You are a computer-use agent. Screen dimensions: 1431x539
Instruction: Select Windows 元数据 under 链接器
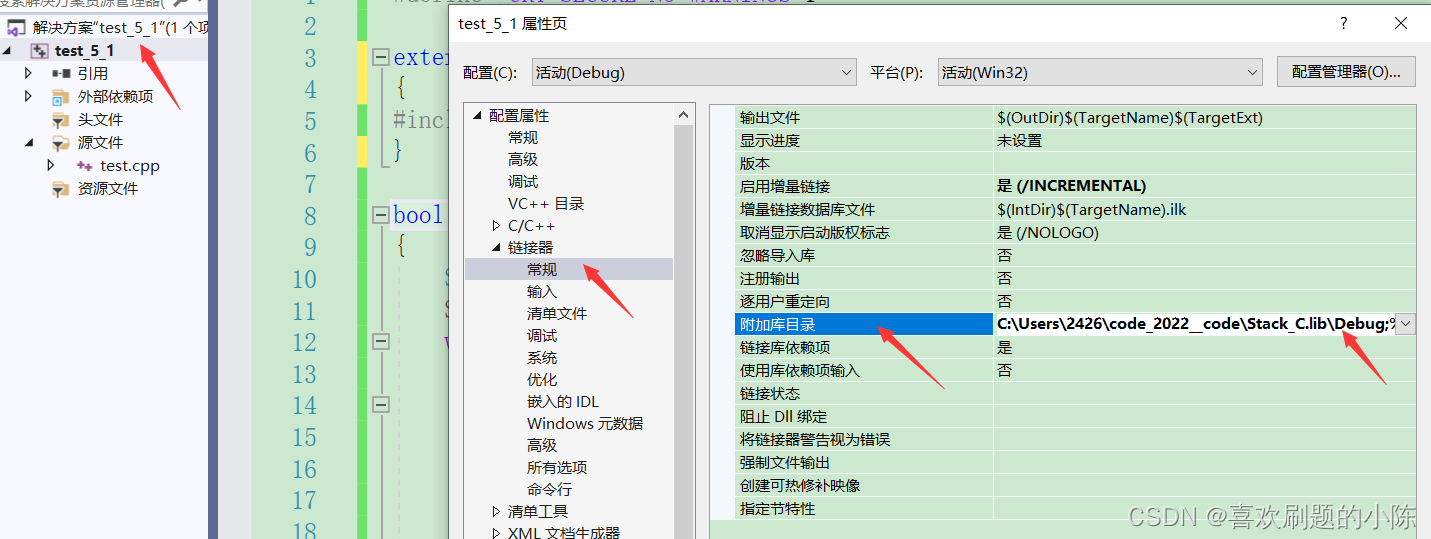(585, 424)
